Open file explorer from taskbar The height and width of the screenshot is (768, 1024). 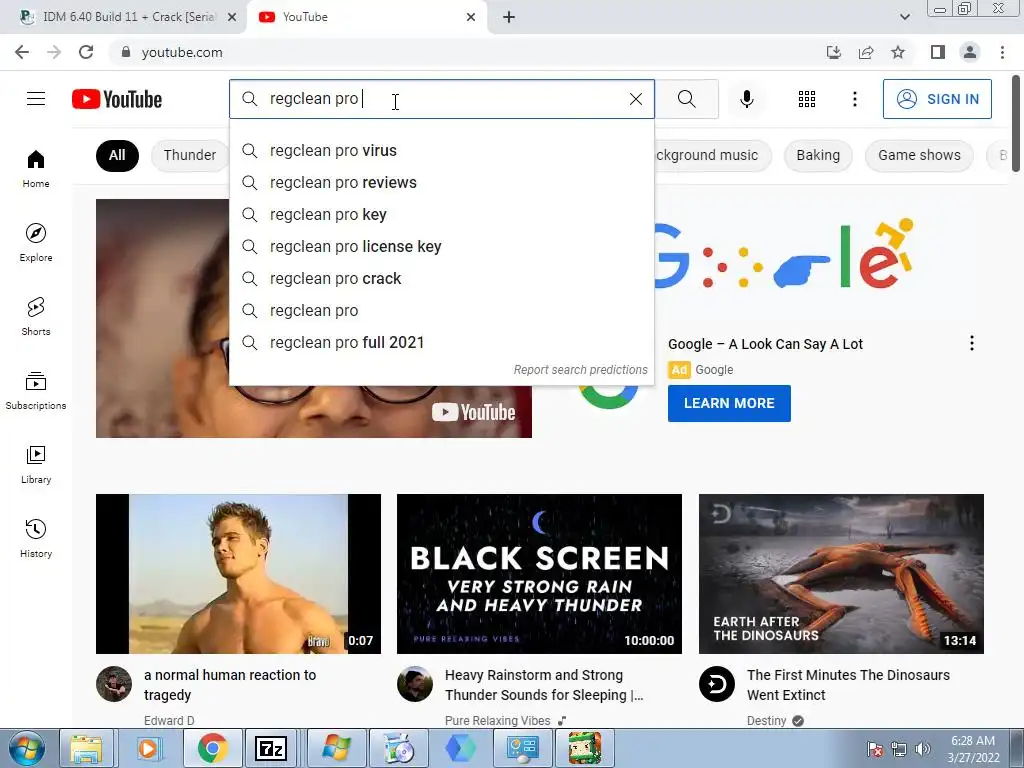tap(87, 748)
